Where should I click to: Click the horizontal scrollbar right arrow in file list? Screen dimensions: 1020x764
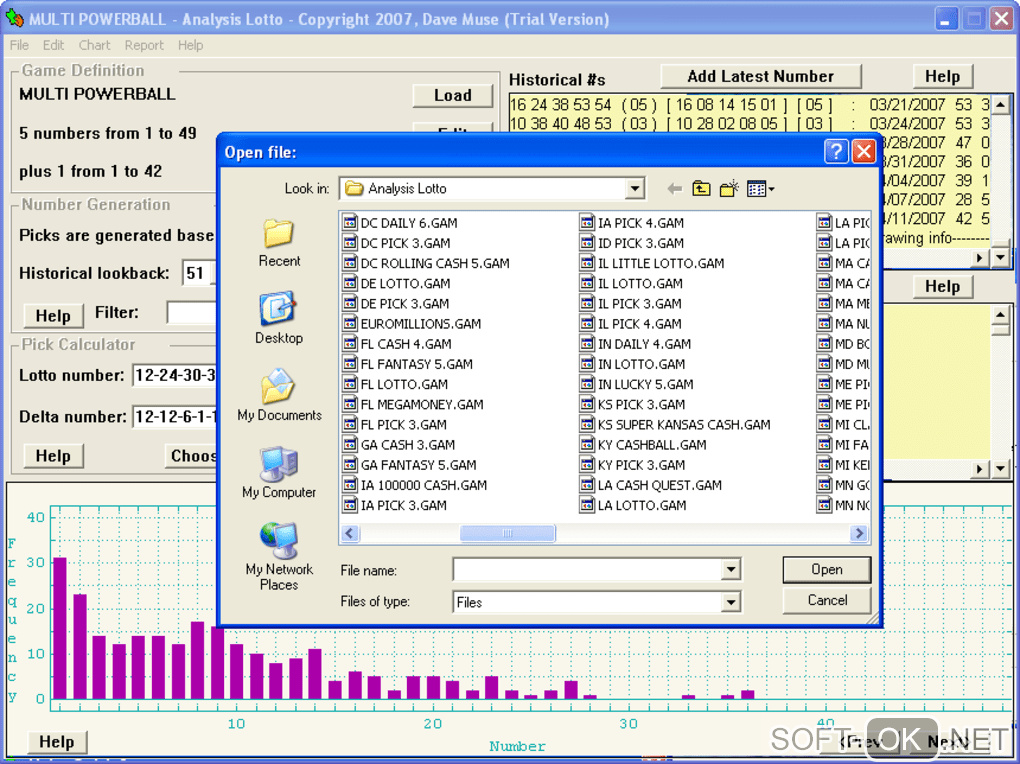(x=858, y=534)
